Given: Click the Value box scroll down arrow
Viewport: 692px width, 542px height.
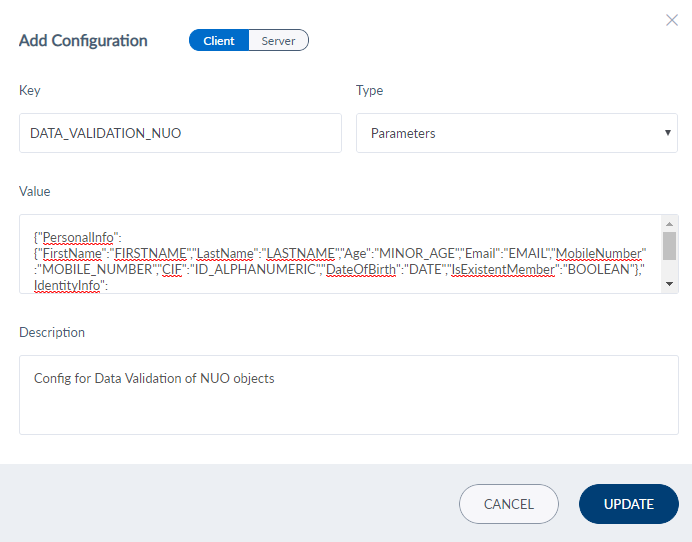Looking at the screenshot, I should click(x=669, y=284).
